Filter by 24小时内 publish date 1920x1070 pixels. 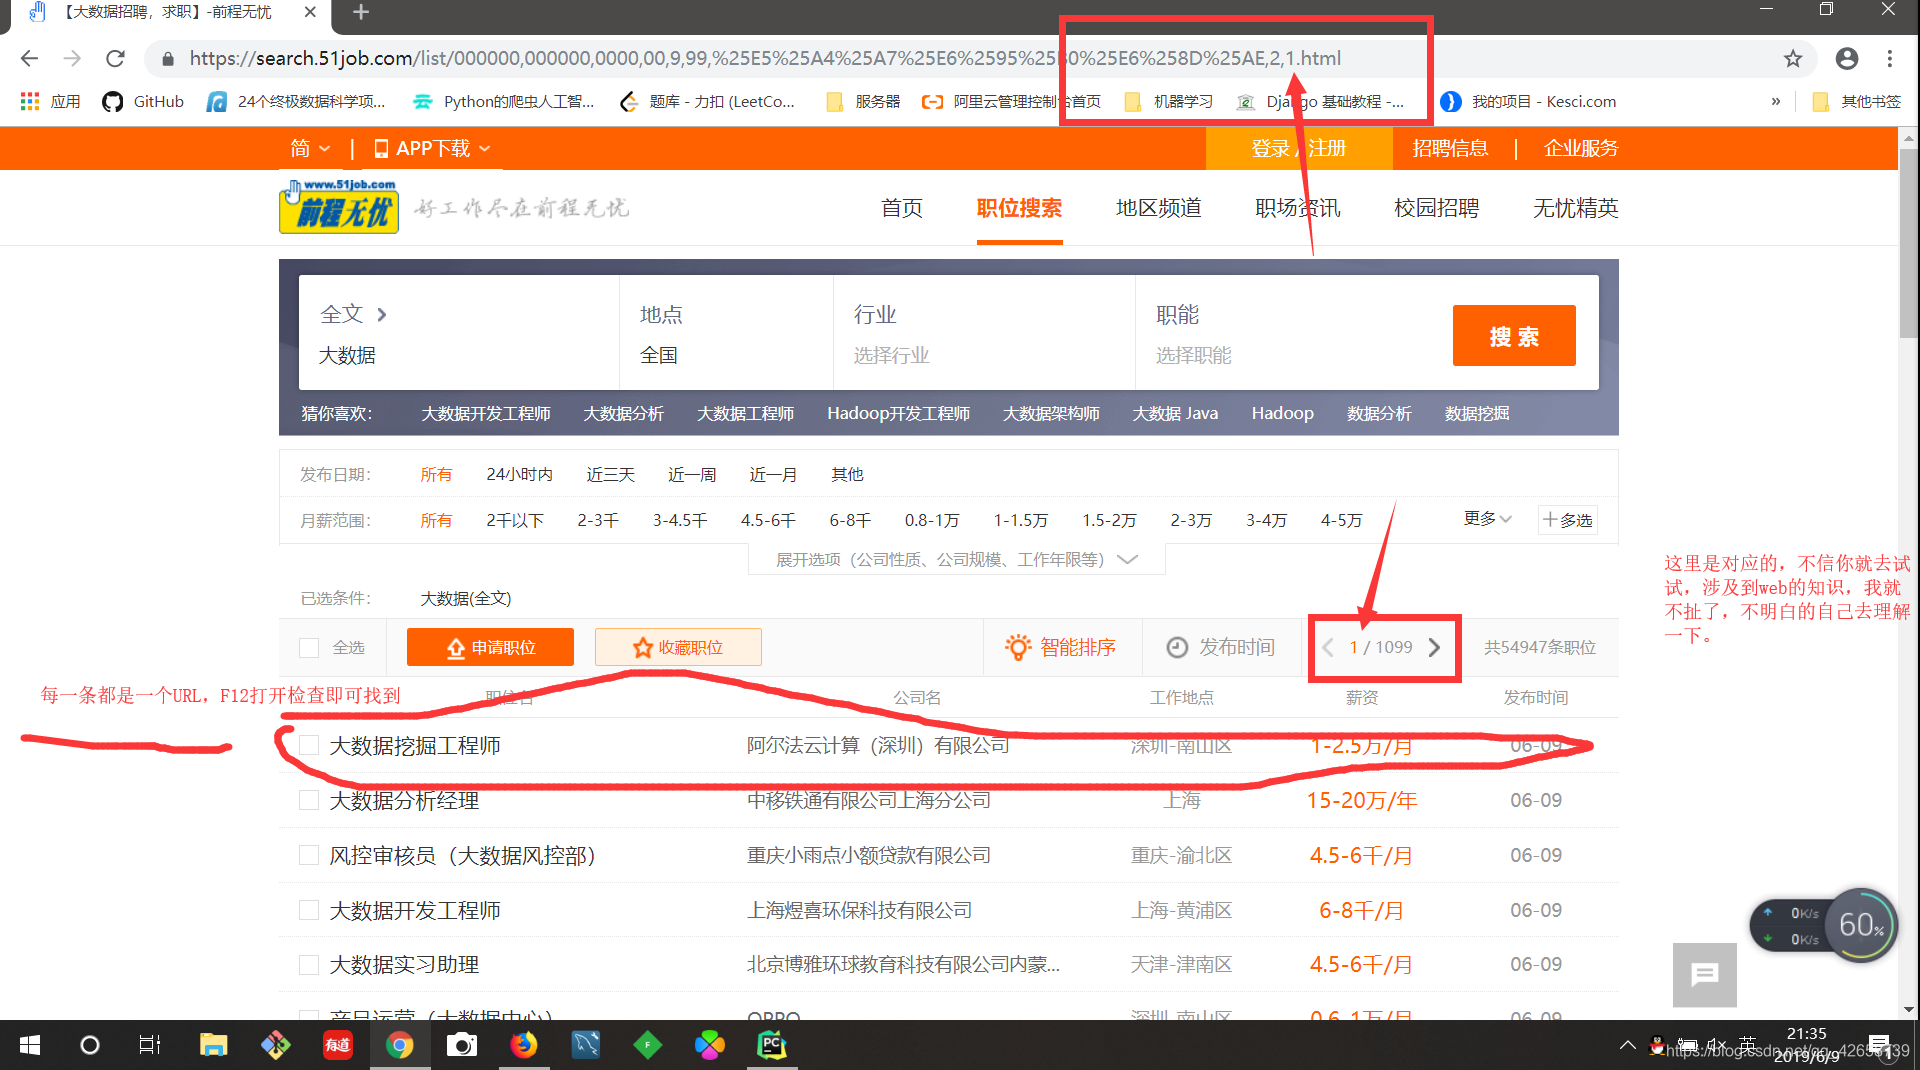519,474
